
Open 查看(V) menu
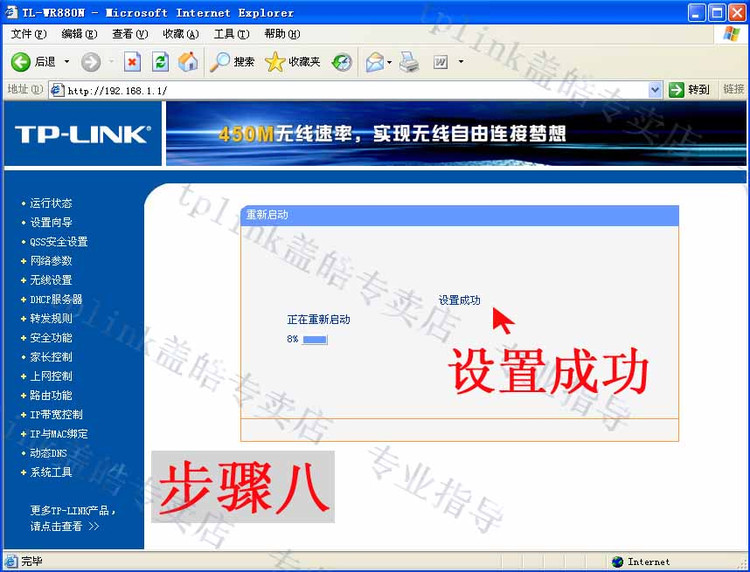coord(130,34)
